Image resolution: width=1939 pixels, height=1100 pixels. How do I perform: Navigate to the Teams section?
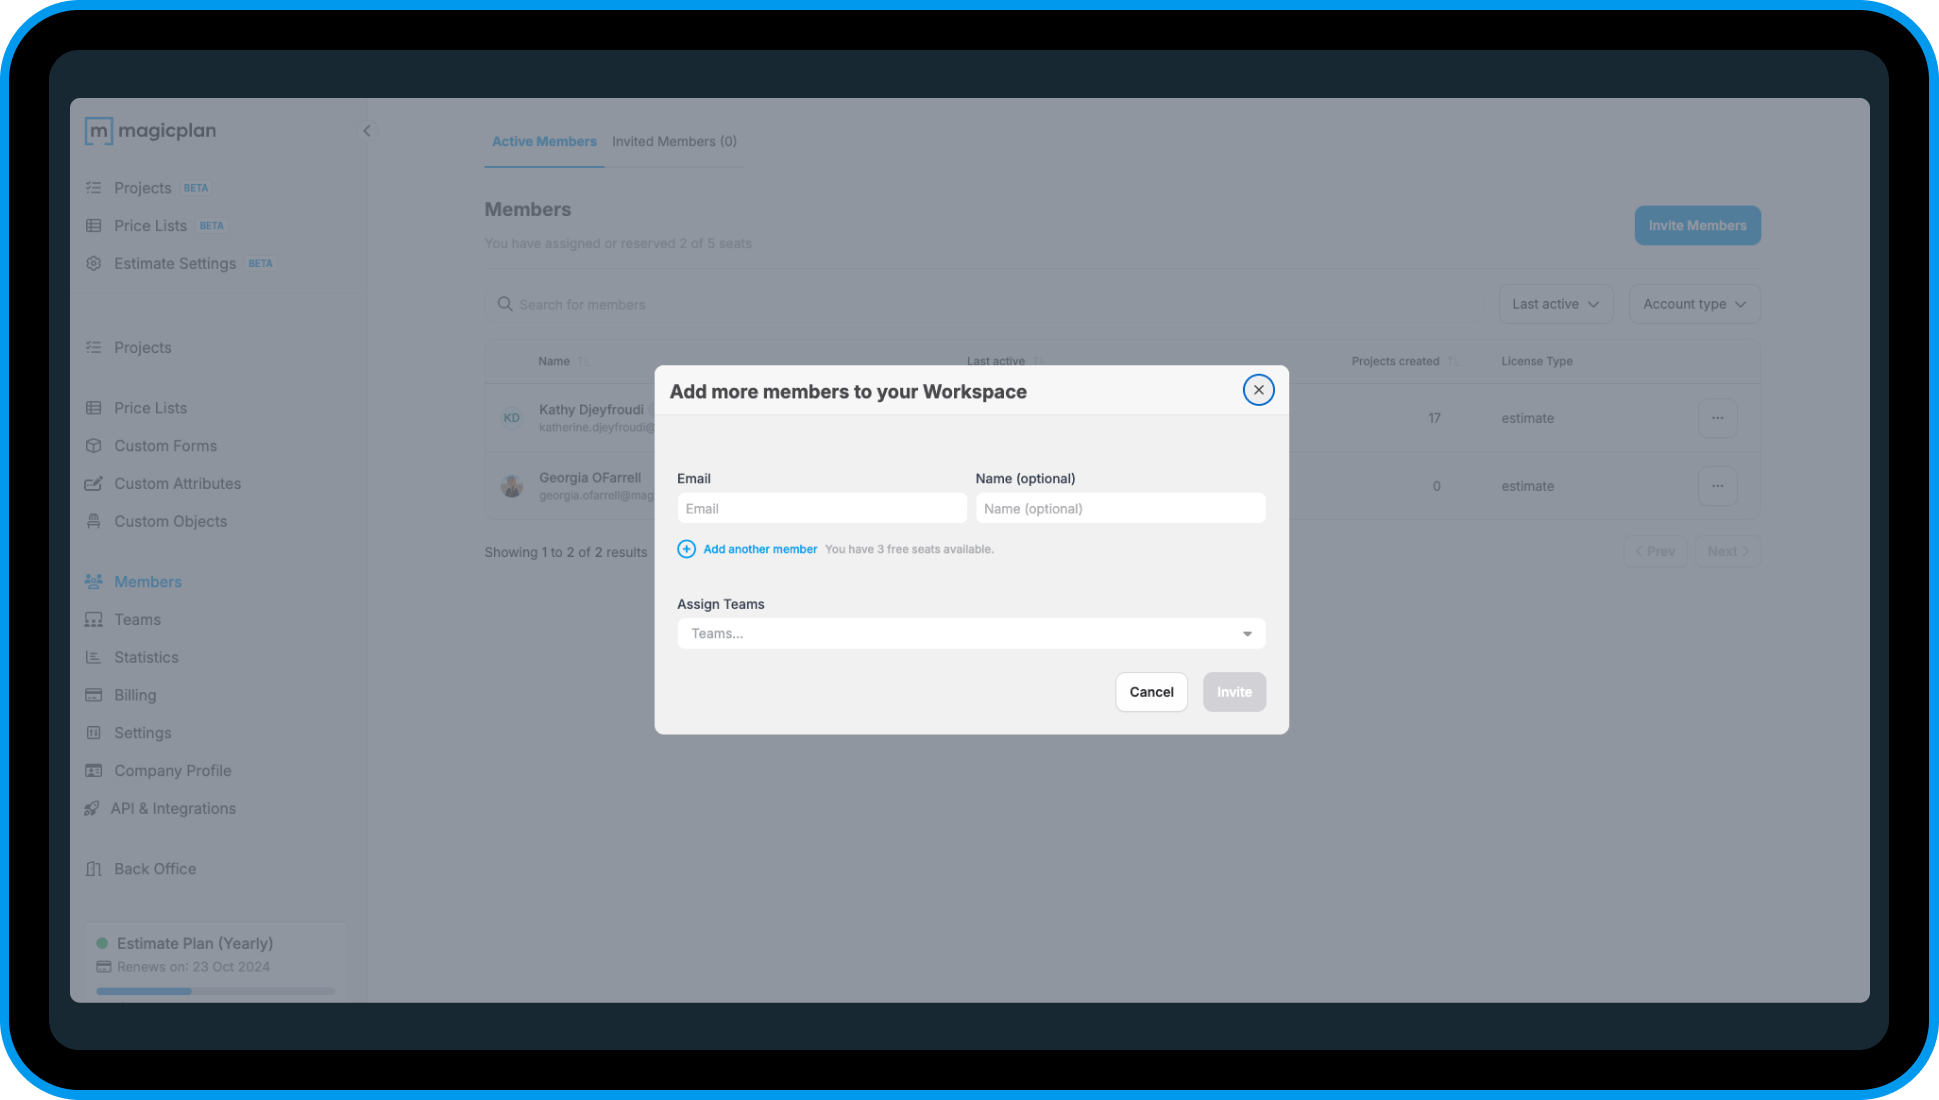pyautogui.click(x=137, y=619)
